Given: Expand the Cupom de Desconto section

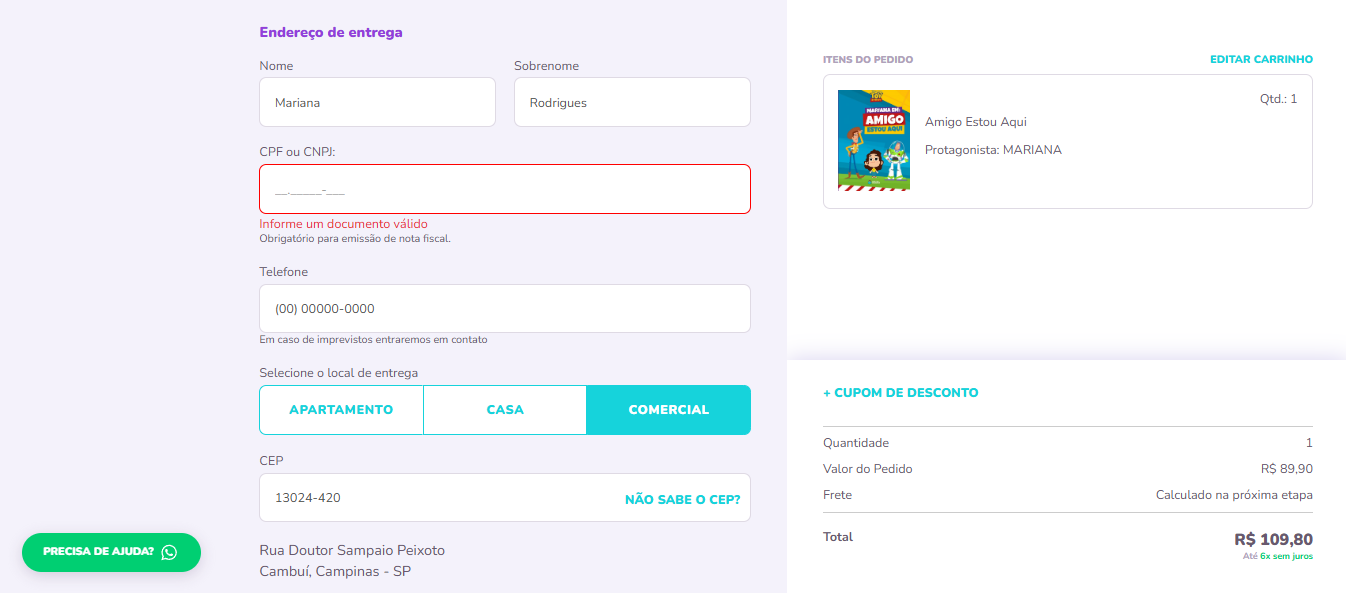Looking at the screenshot, I should pos(900,393).
